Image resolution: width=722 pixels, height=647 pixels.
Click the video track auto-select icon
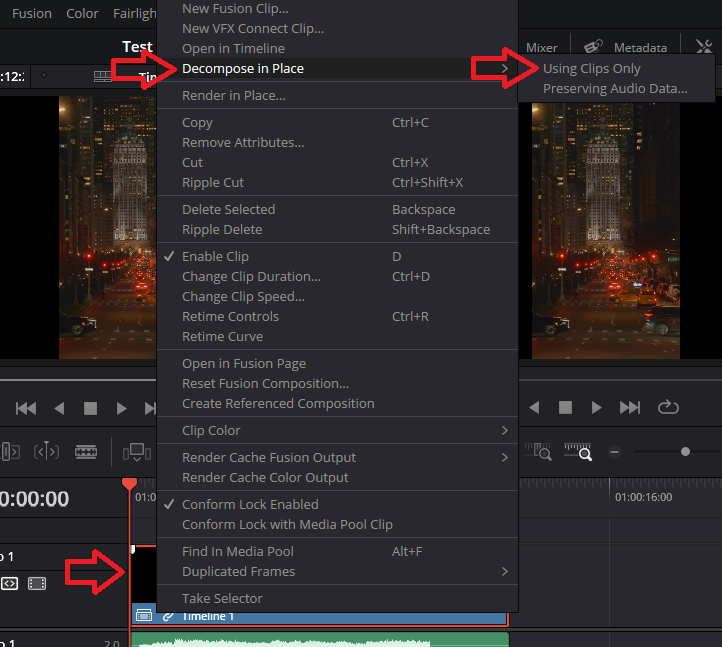tap(9, 583)
